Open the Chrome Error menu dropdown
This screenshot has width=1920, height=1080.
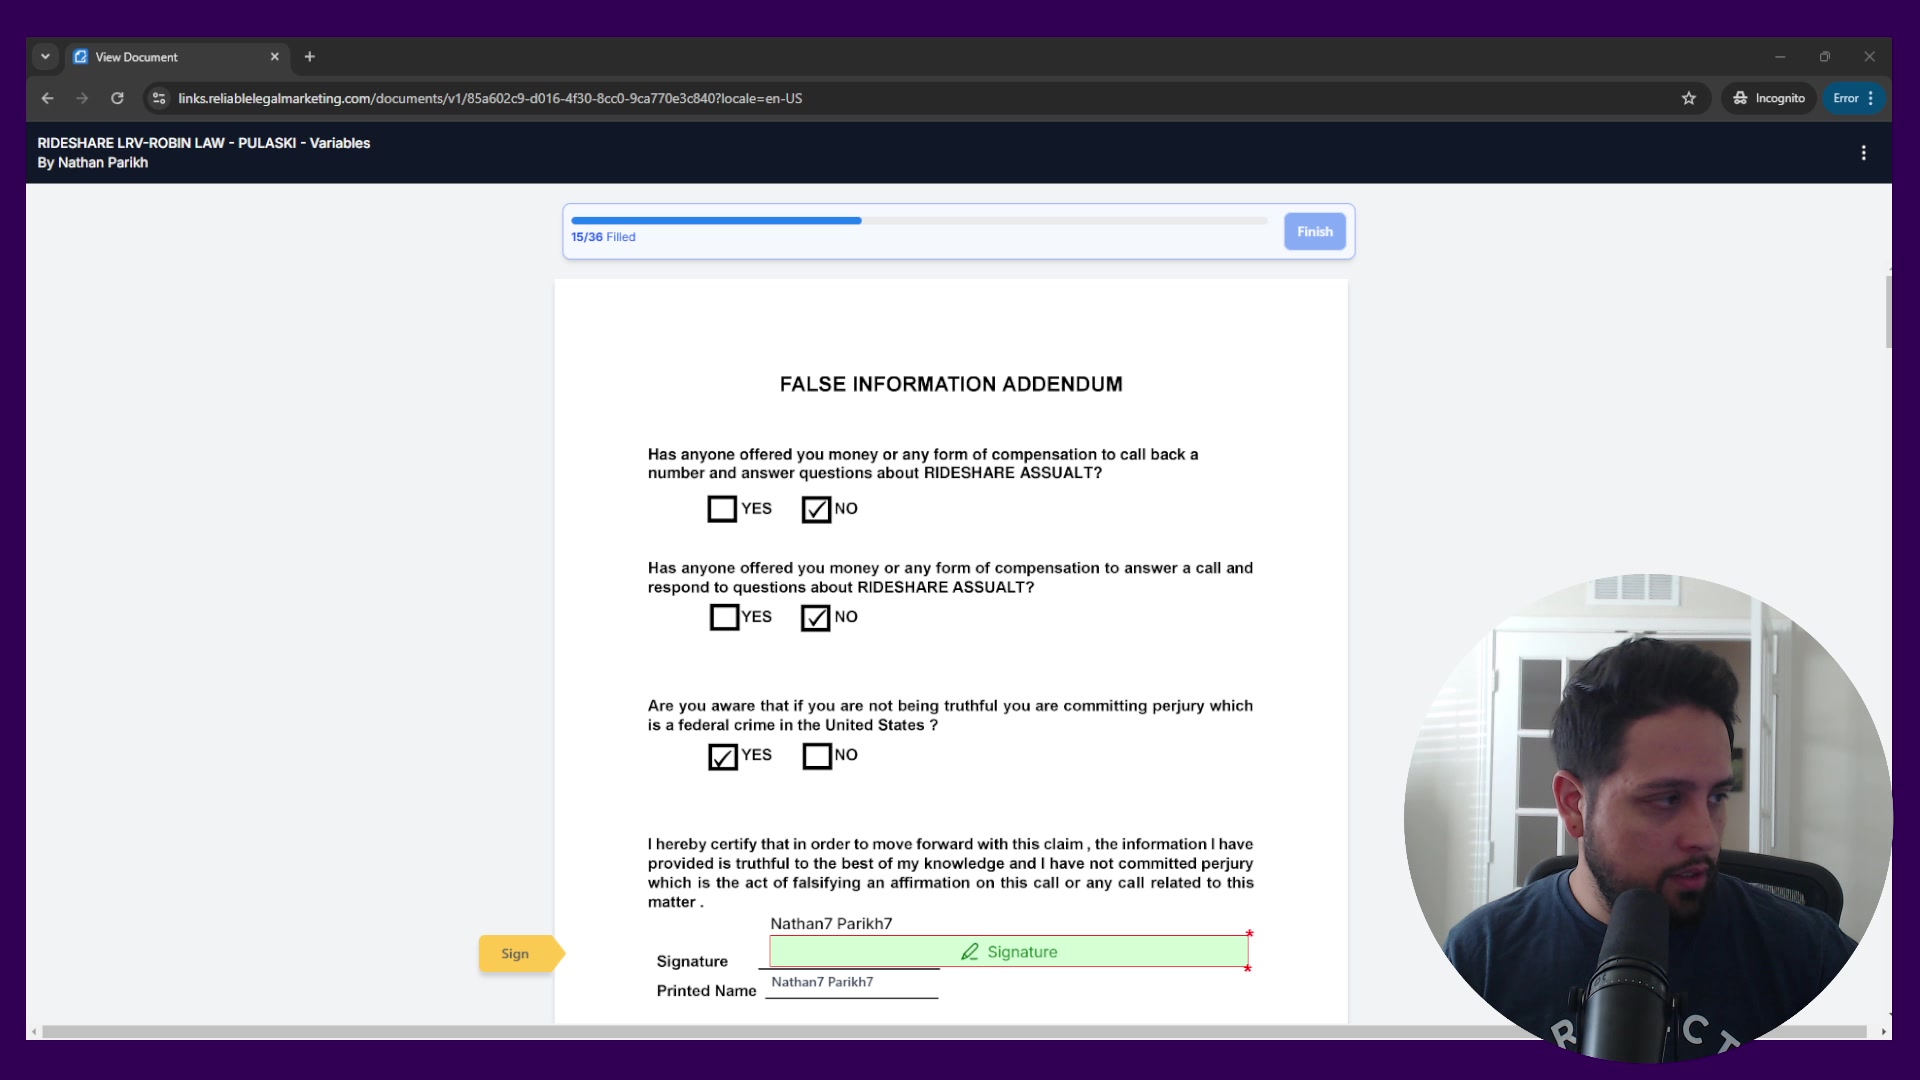[1853, 98]
